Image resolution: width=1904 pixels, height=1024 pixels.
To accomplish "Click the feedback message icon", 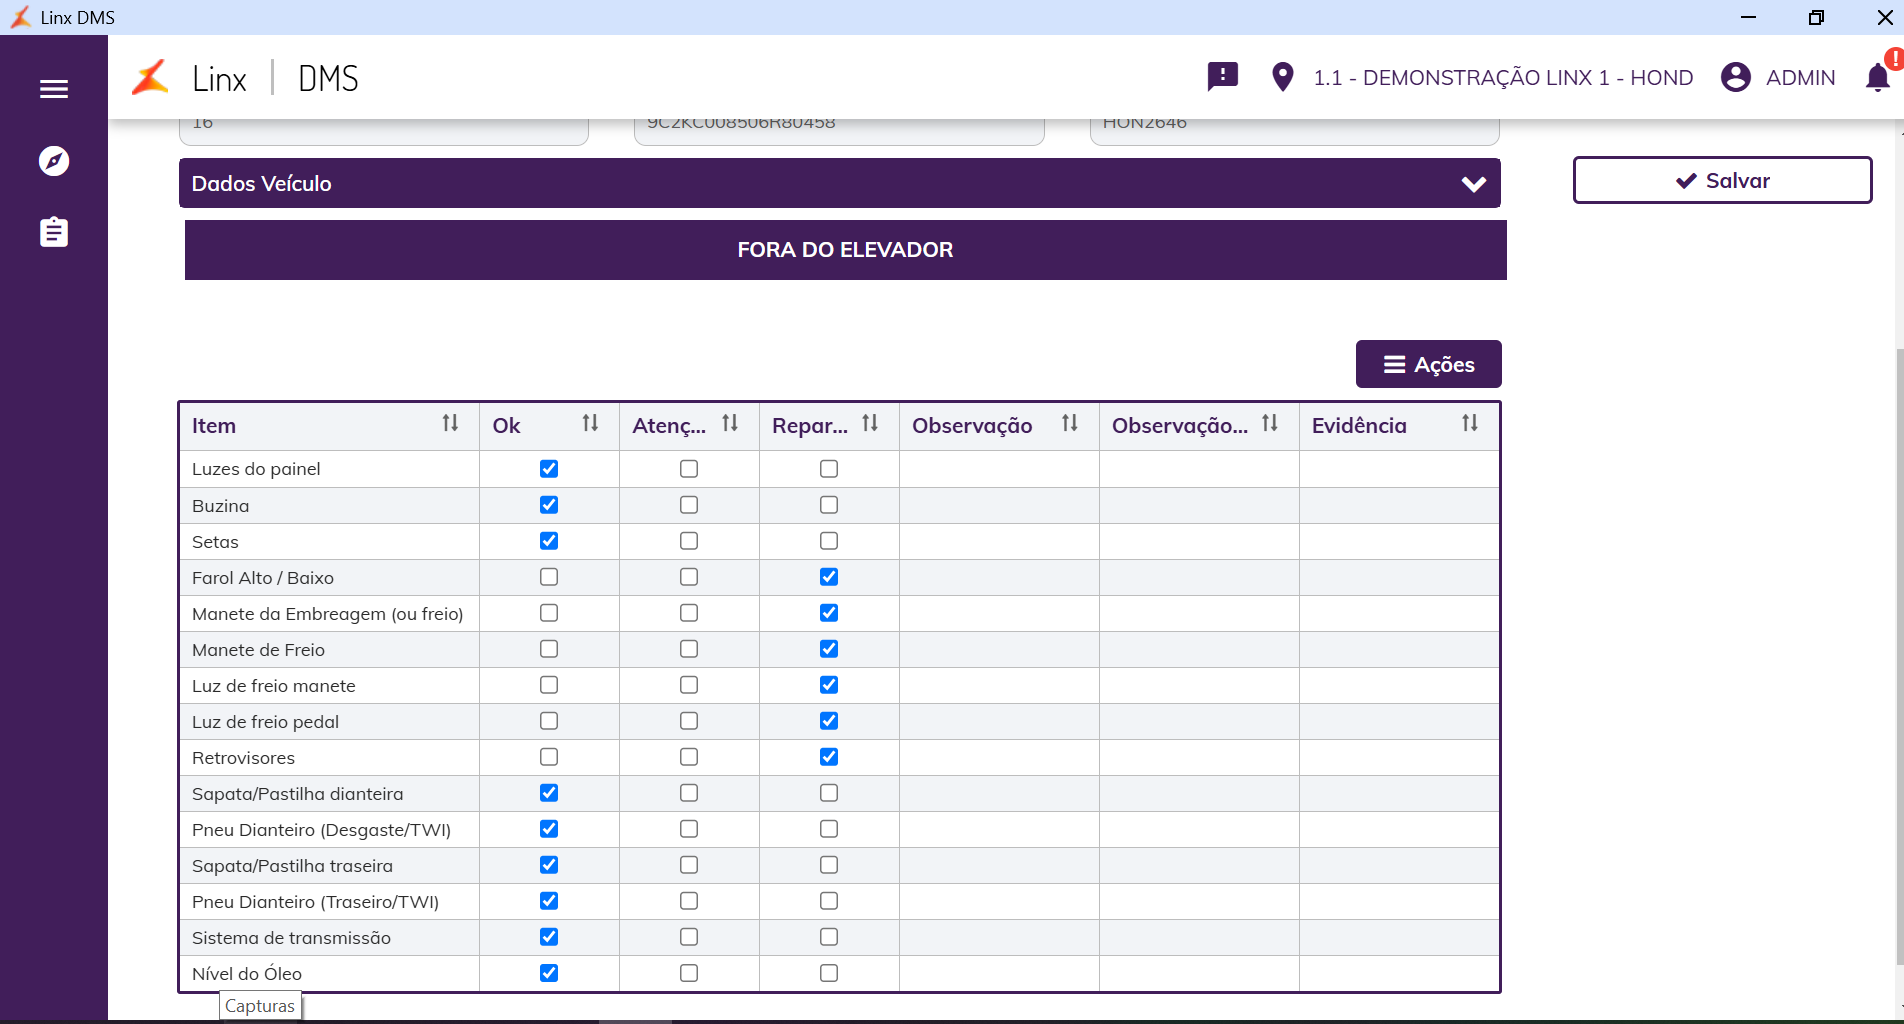I will pos(1222,77).
